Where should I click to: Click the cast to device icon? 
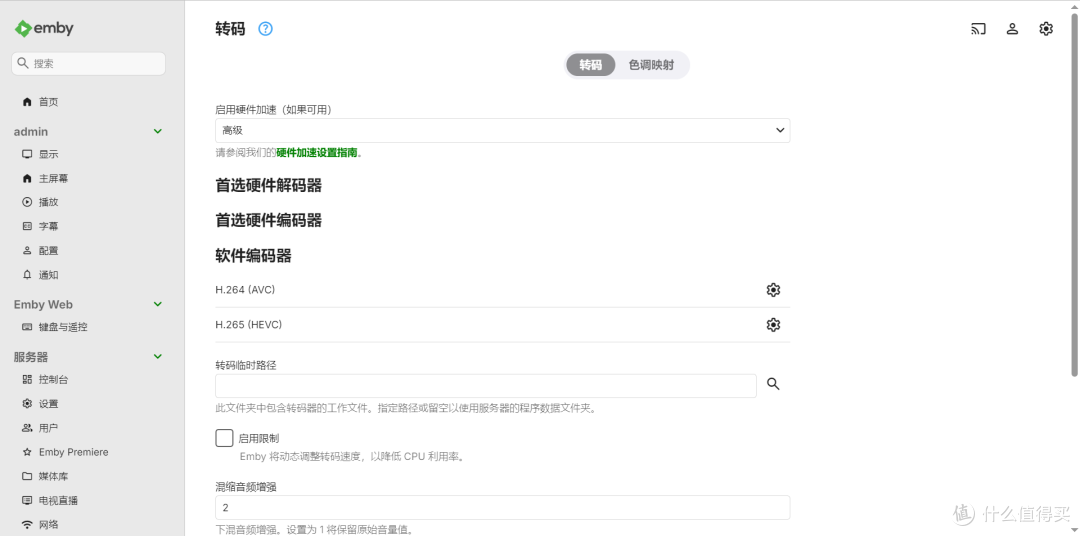978,29
